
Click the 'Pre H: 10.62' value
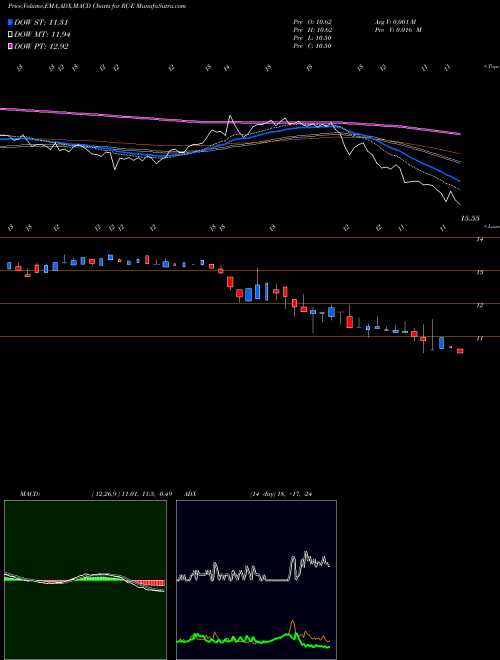[x=312, y=30]
